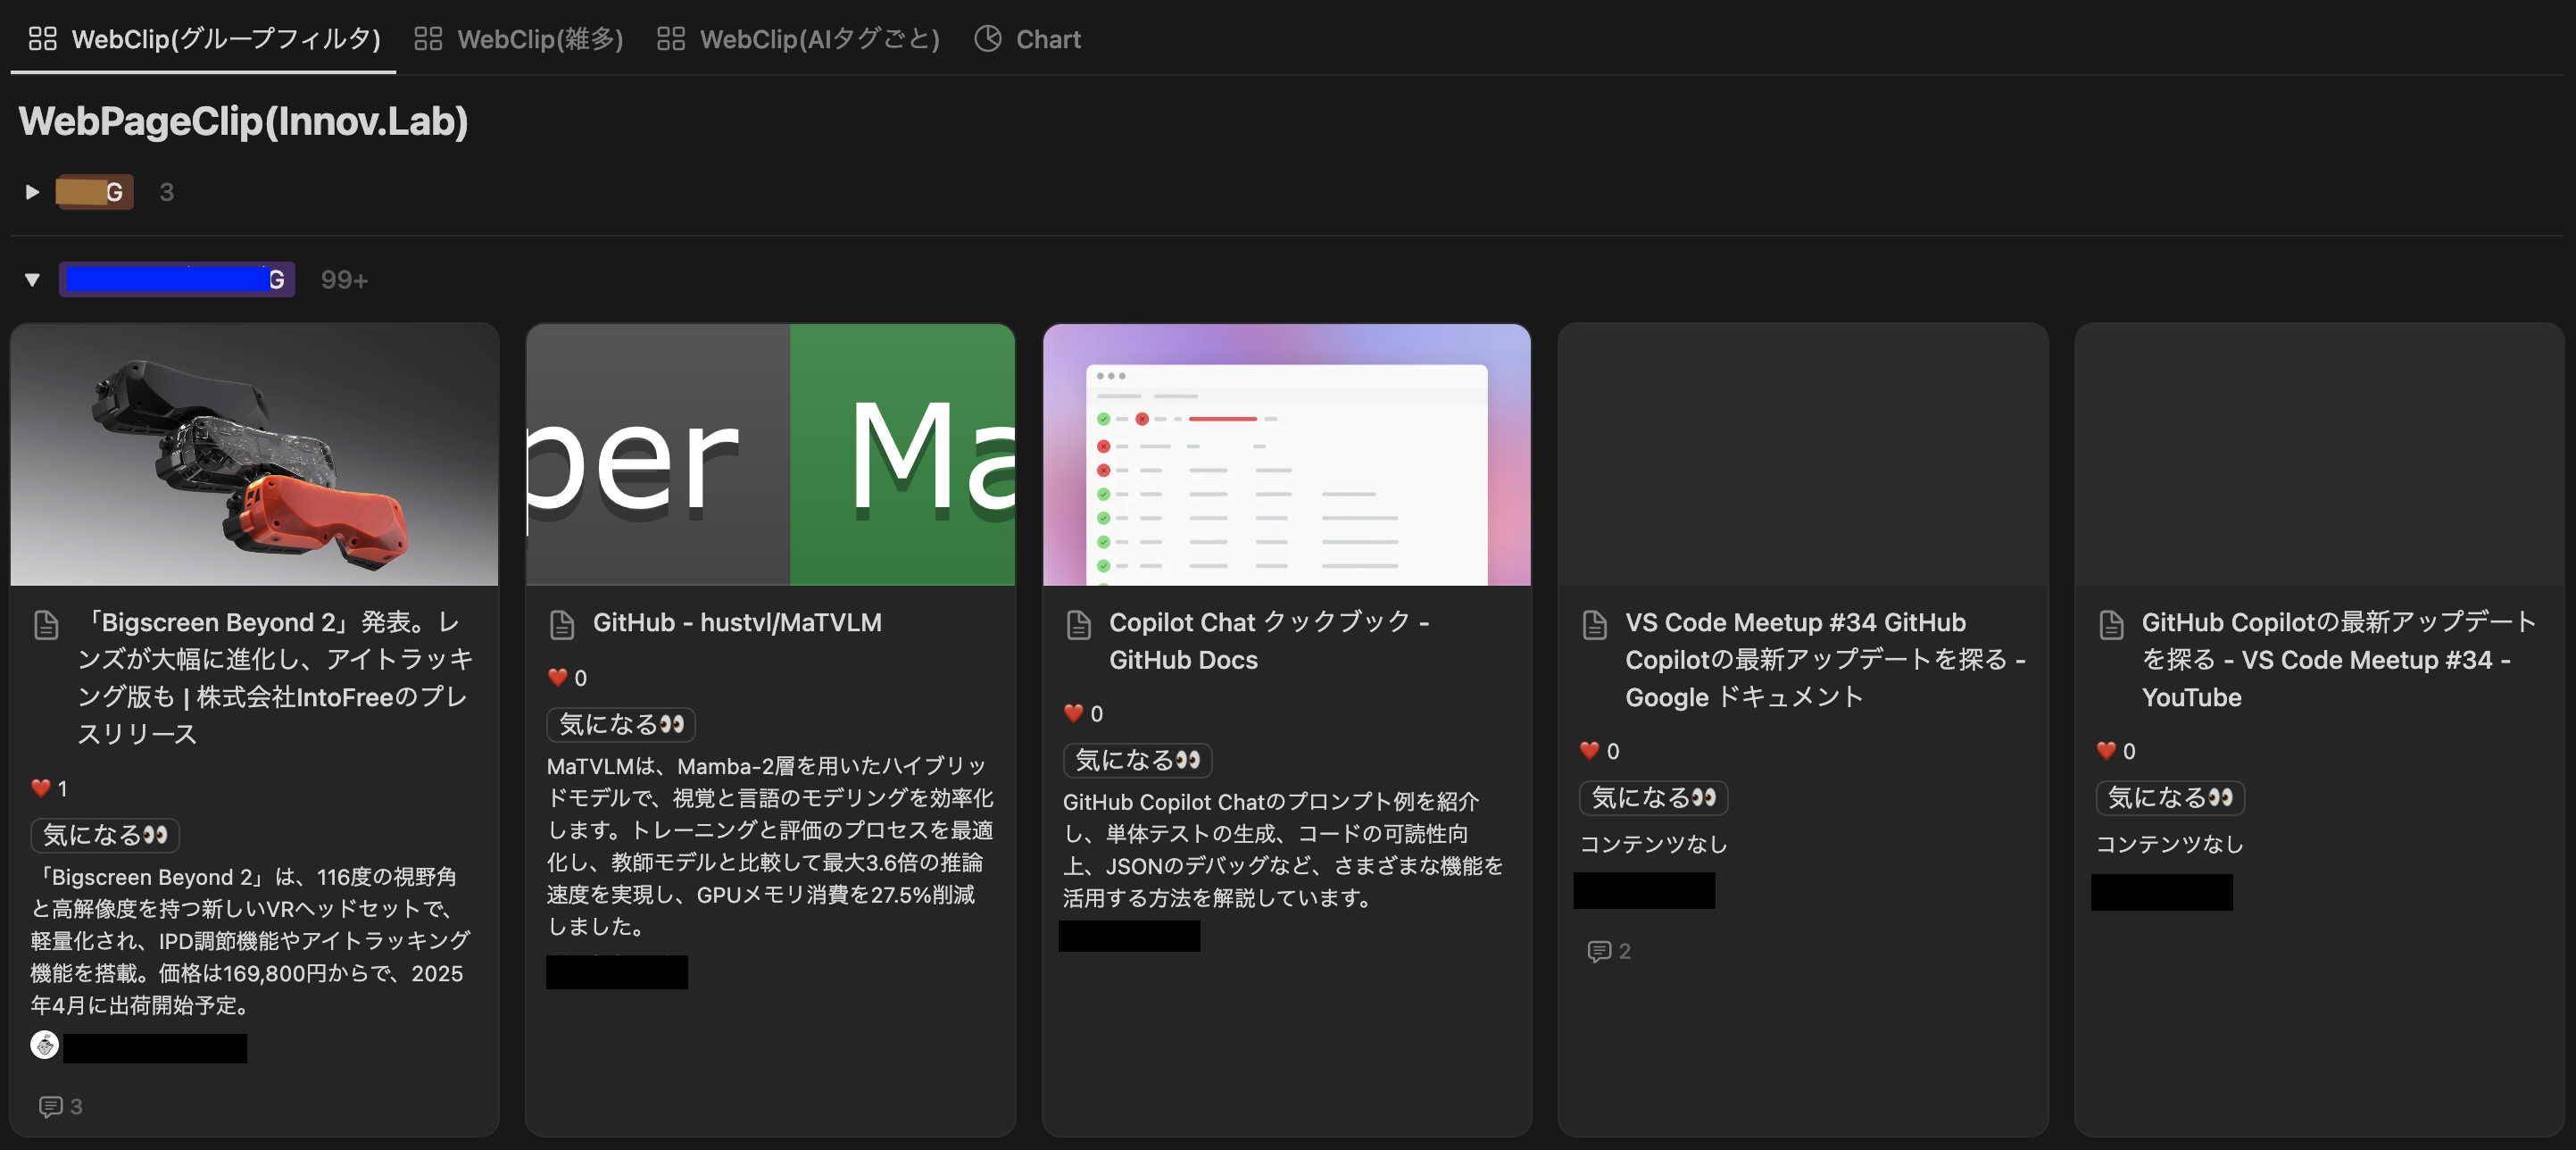Click the 気になる tag on the Copilot Chat card

pos(1136,760)
